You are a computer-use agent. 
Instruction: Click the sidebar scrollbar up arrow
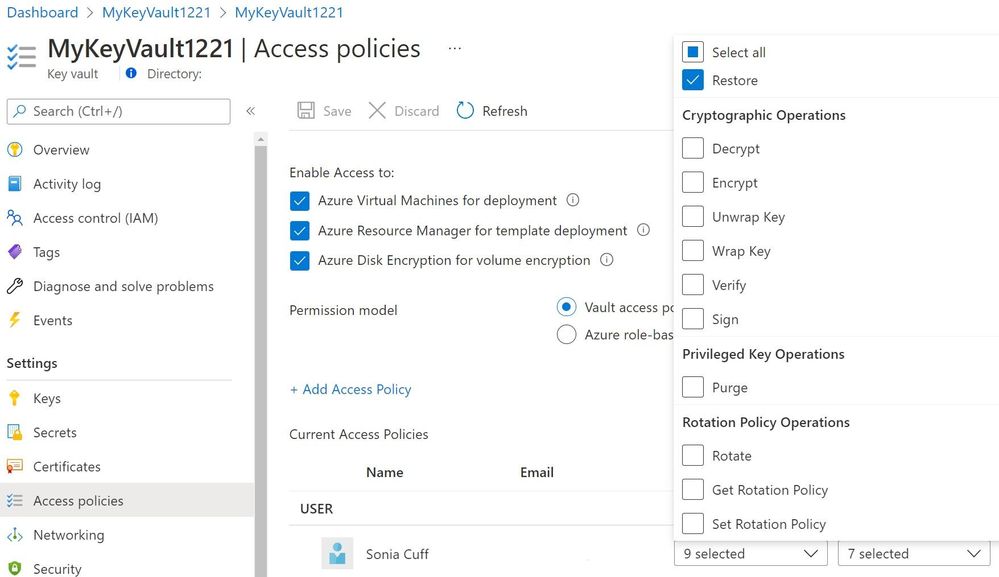[260, 139]
